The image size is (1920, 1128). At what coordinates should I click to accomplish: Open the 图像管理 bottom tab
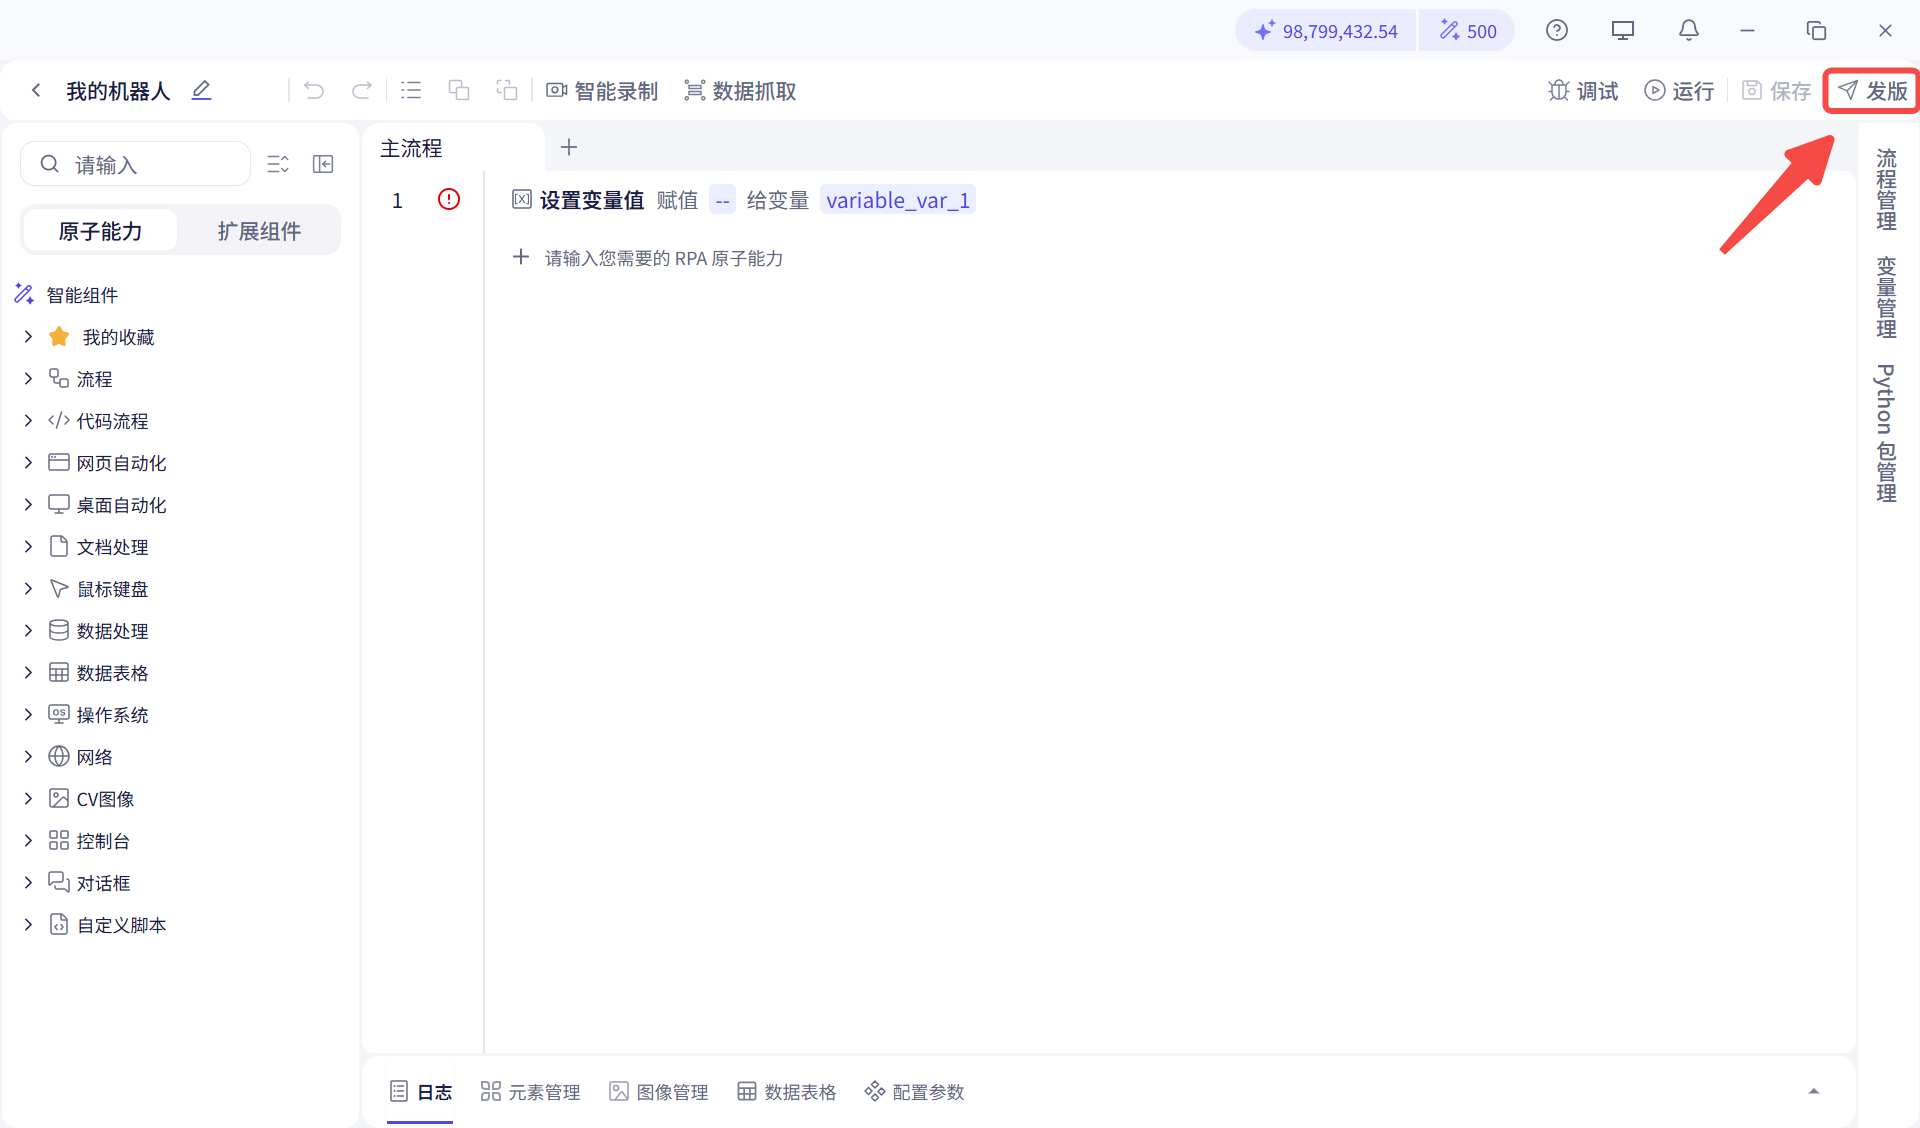click(659, 1092)
